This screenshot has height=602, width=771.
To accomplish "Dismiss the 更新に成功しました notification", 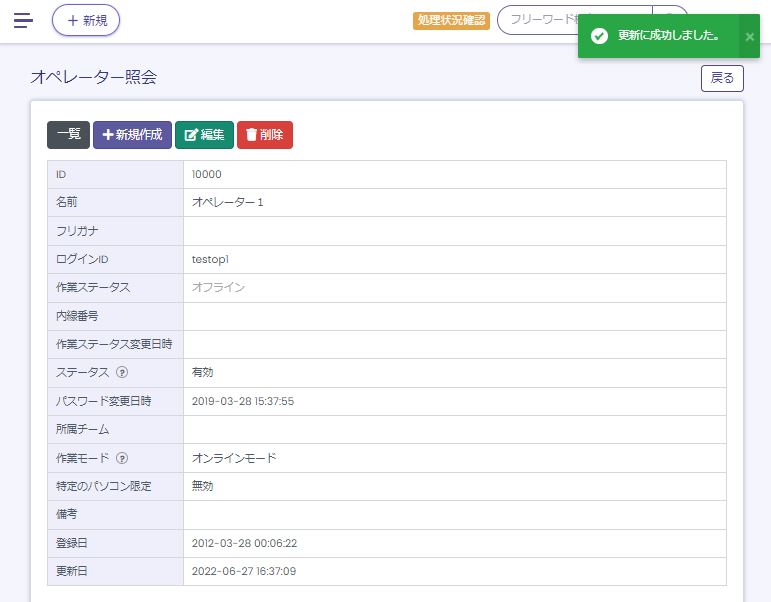I will (x=749, y=36).
